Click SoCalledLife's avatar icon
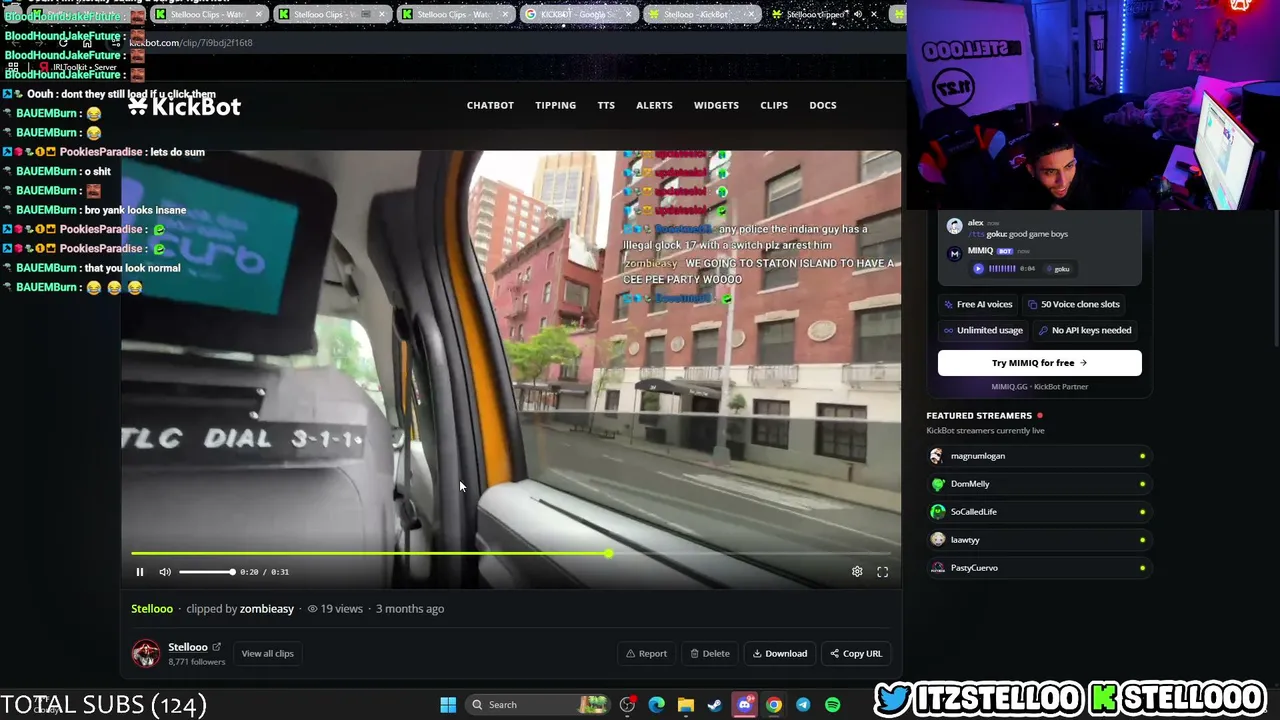This screenshot has width=1280, height=720. [937, 512]
